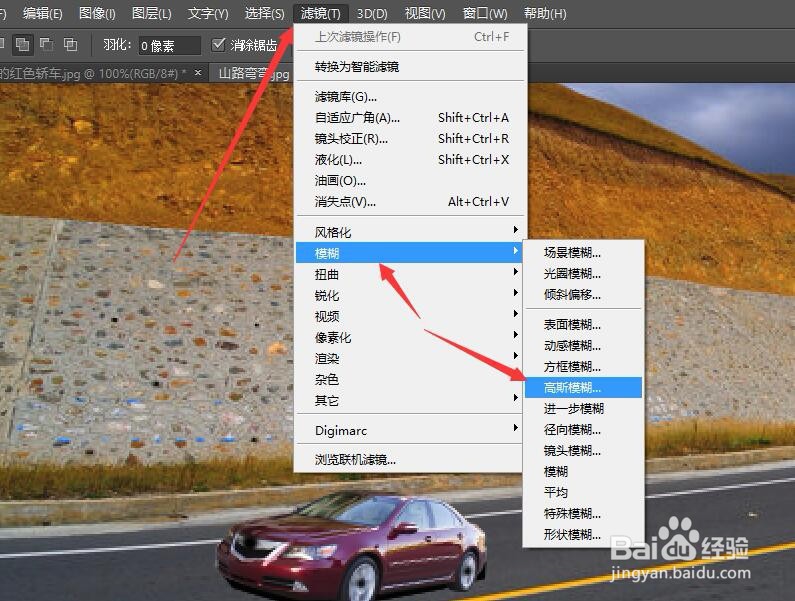
Task: Close the open 滤镜(T) menu
Action: [320, 13]
